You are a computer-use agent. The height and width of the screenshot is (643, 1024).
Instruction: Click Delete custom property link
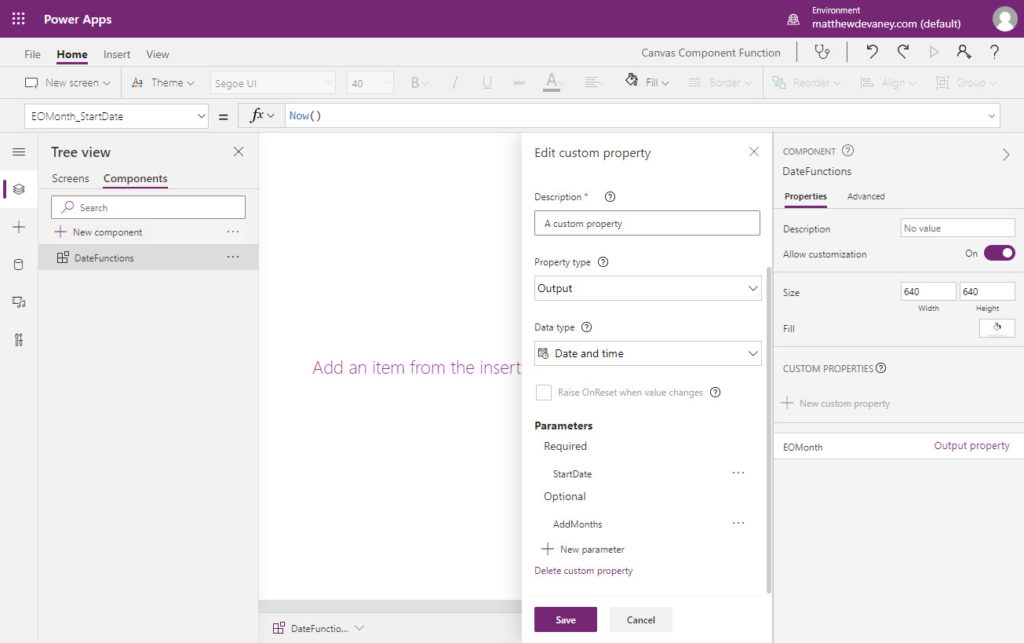click(x=583, y=571)
